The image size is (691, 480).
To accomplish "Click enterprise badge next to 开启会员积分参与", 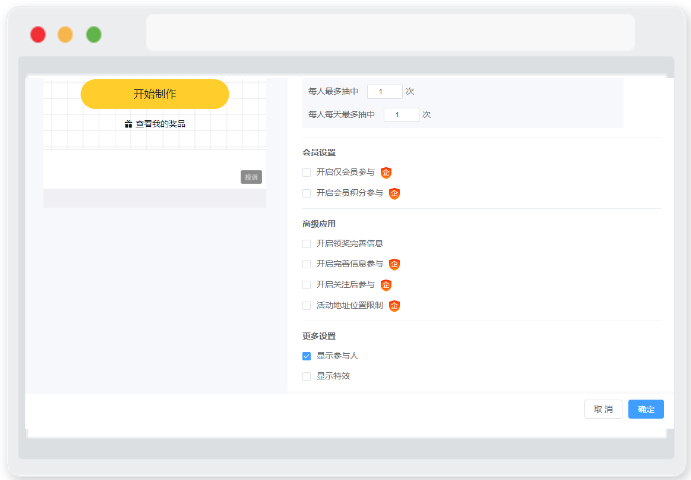I will 394,193.
